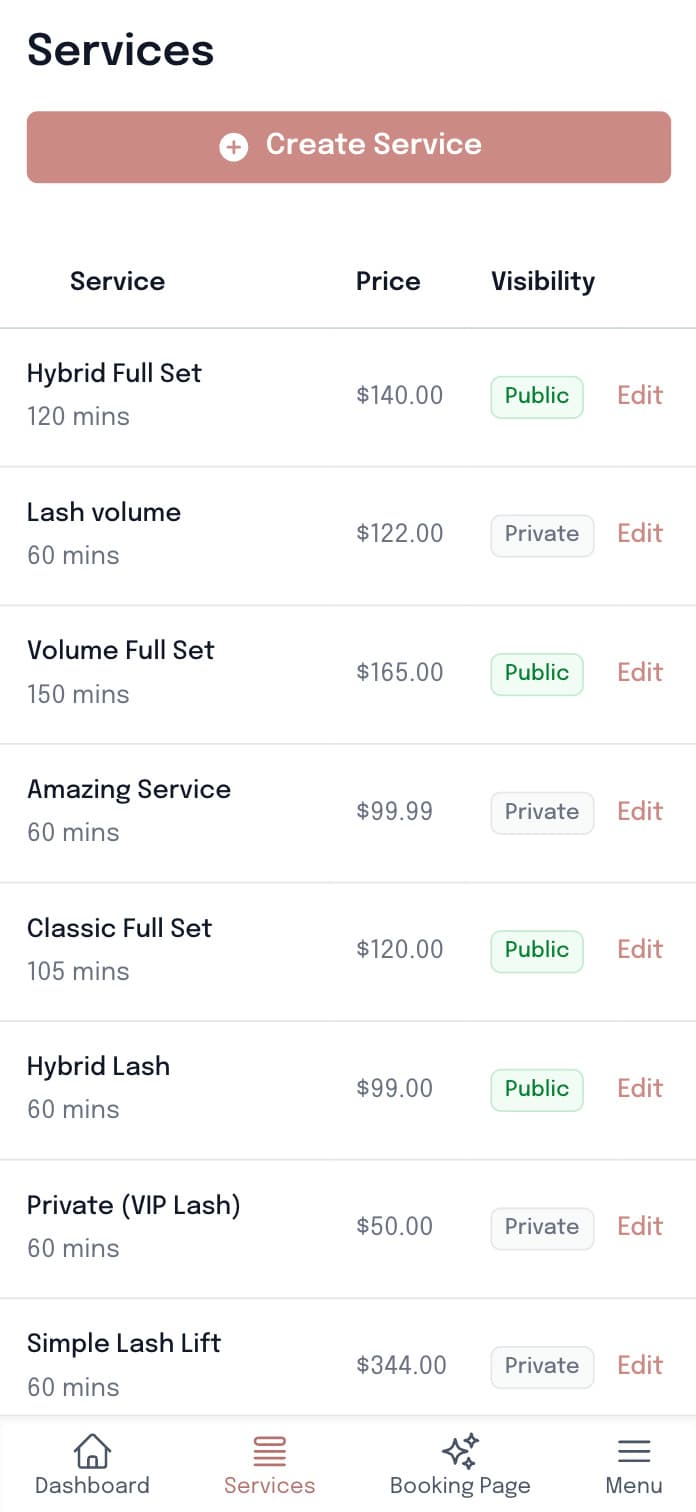696x1512 pixels.
Task: Select the Services list icon in bottom navigation
Action: point(269,1448)
